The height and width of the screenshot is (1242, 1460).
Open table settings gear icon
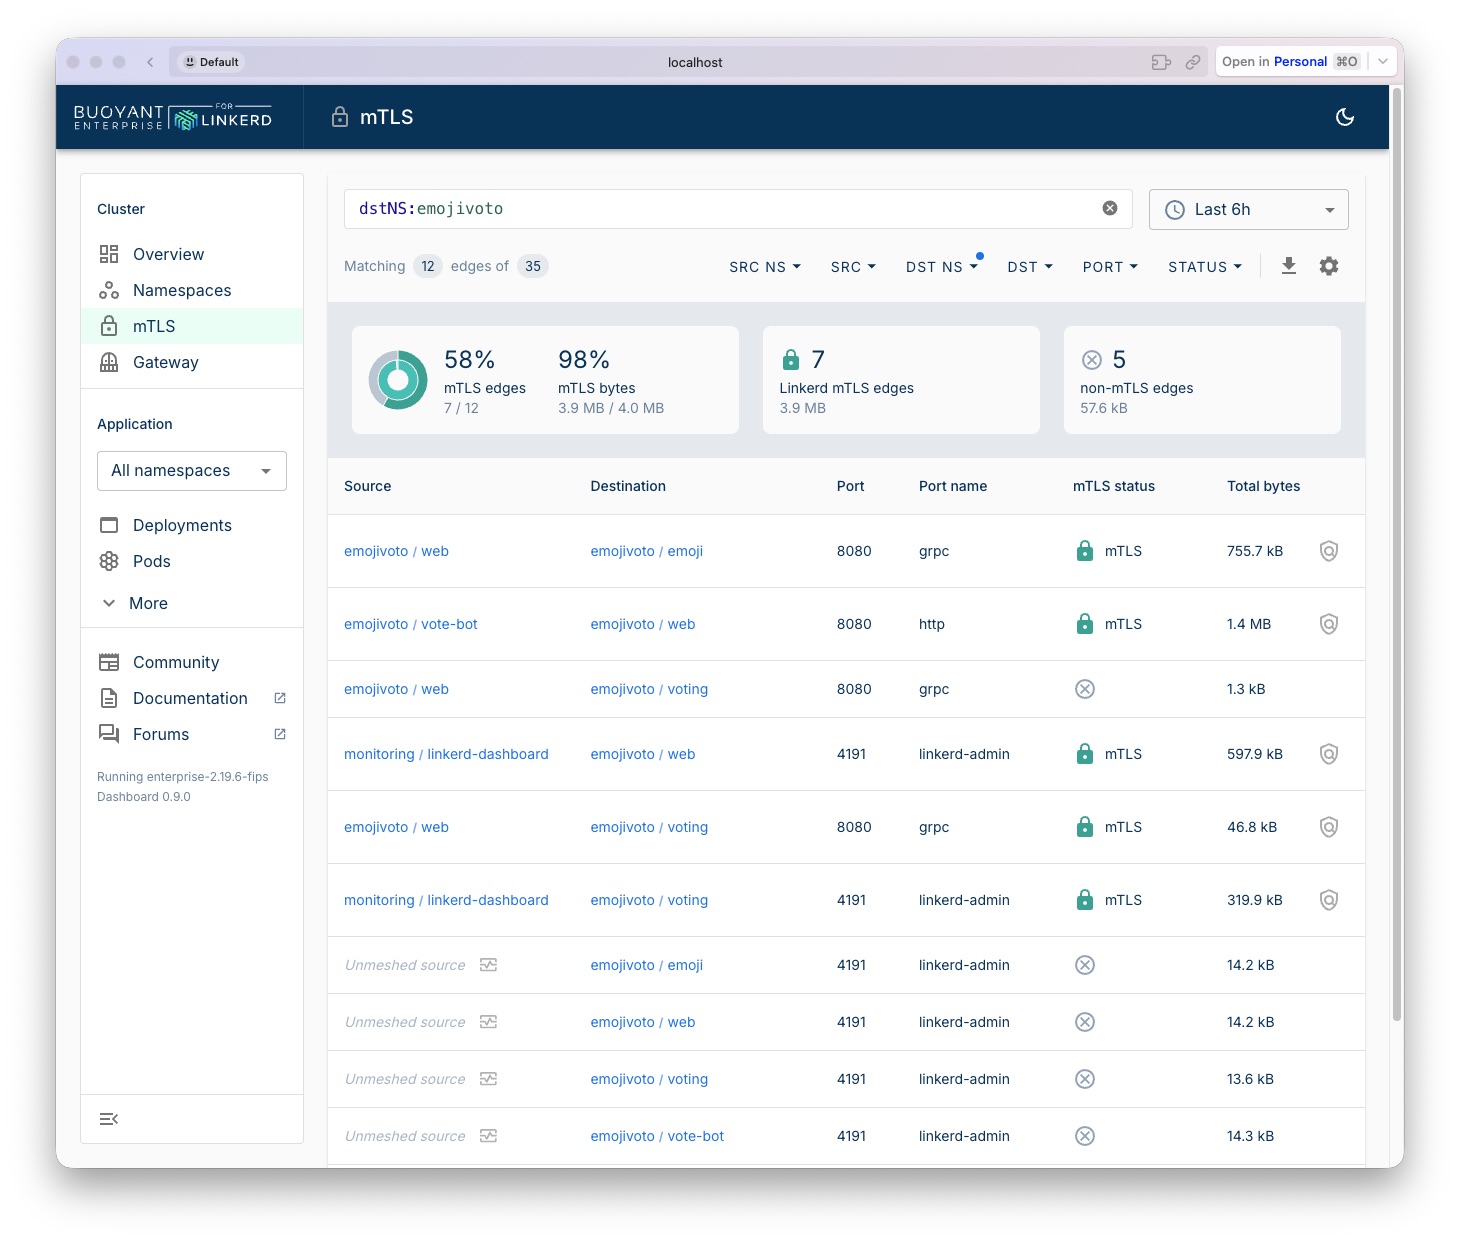click(1328, 266)
